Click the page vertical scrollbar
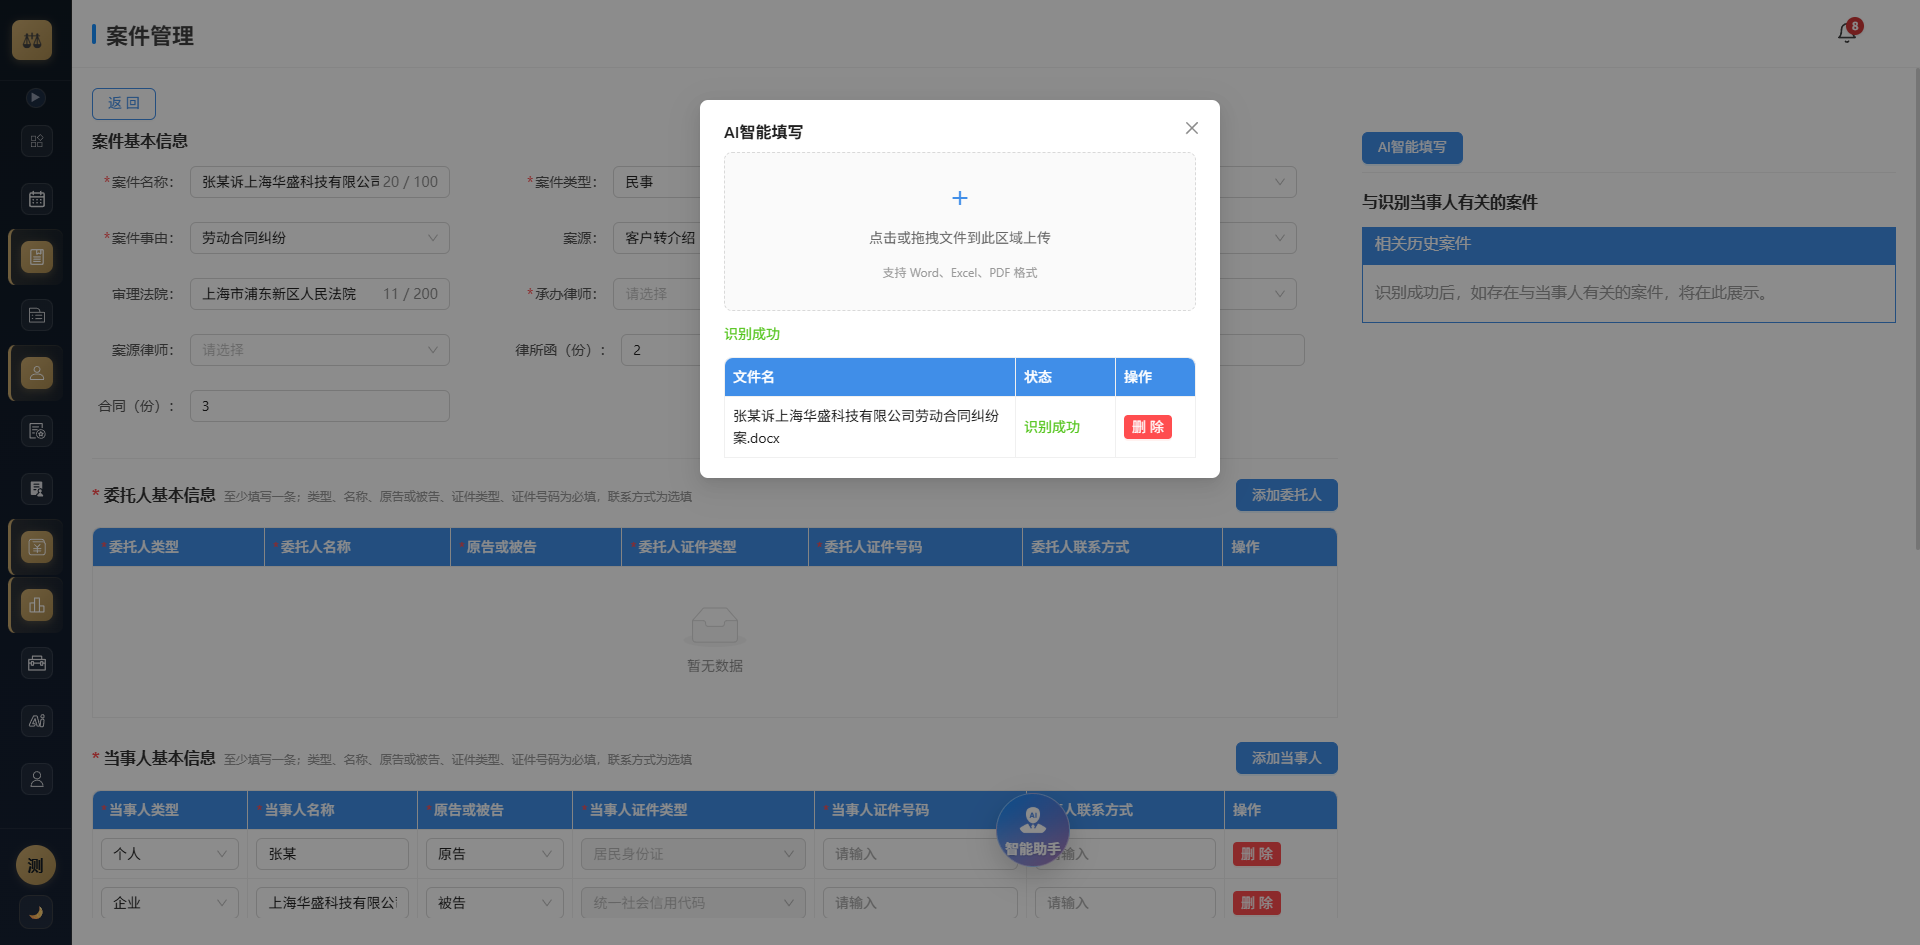This screenshot has height=945, width=1920. [x=1916, y=310]
